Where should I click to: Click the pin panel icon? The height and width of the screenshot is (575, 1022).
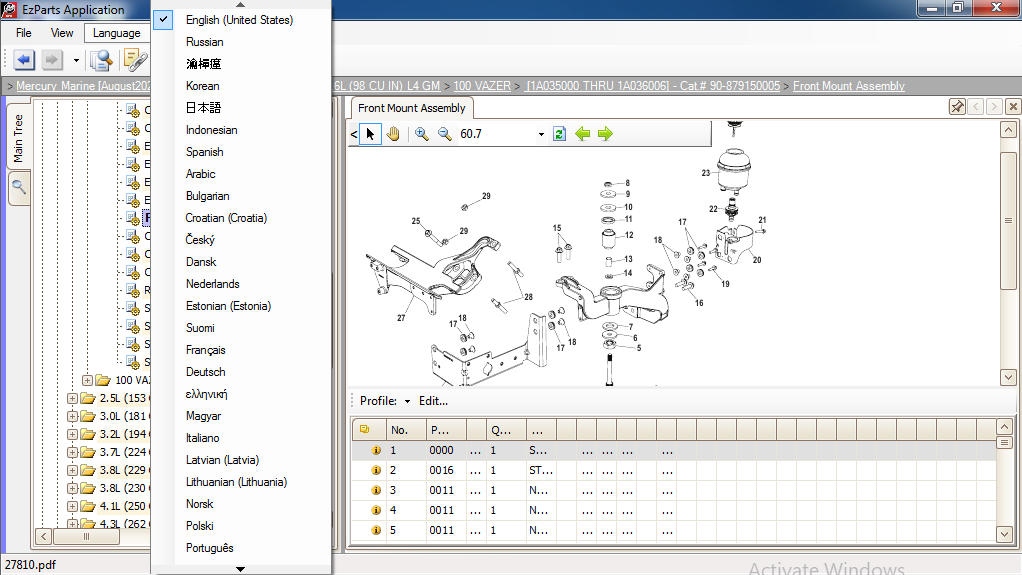pyautogui.click(x=957, y=106)
